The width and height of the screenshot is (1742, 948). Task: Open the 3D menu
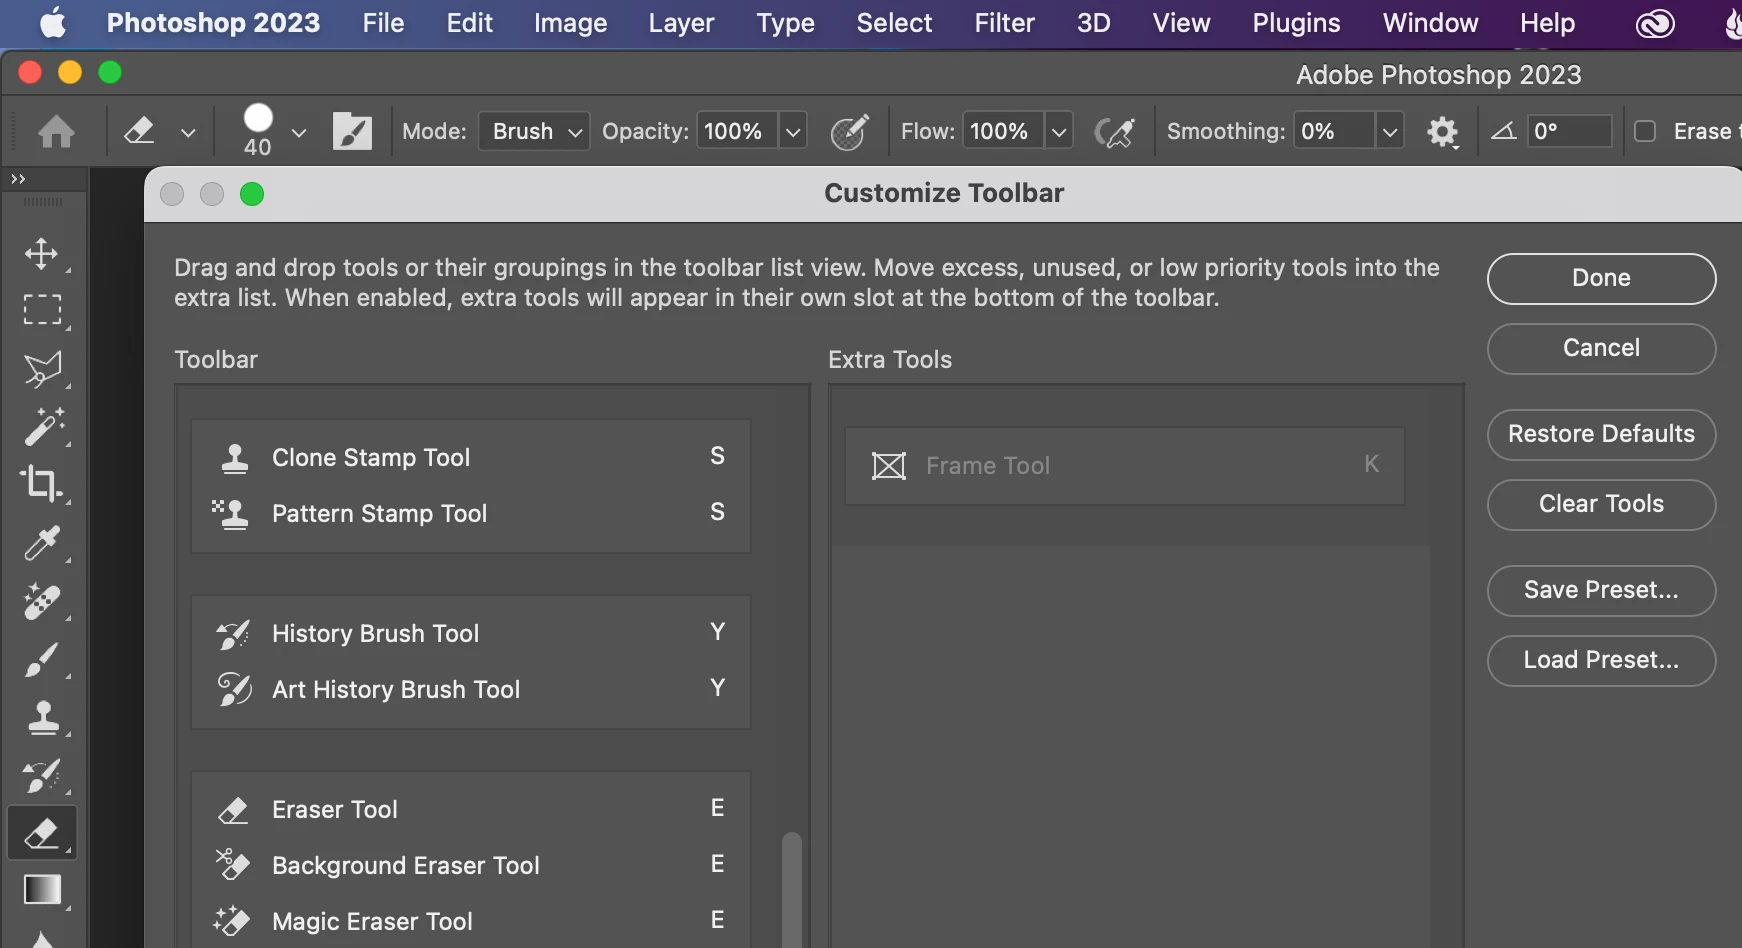tap(1093, 23)
